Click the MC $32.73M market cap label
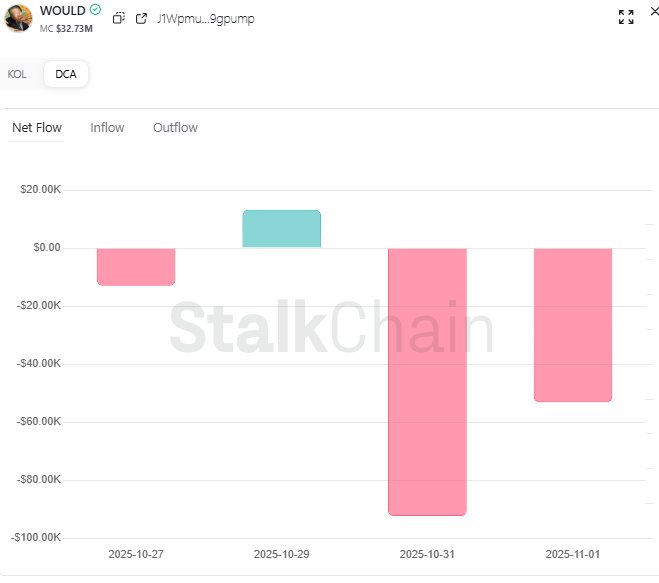Screen dimensions: 659x583 point(66,28)
